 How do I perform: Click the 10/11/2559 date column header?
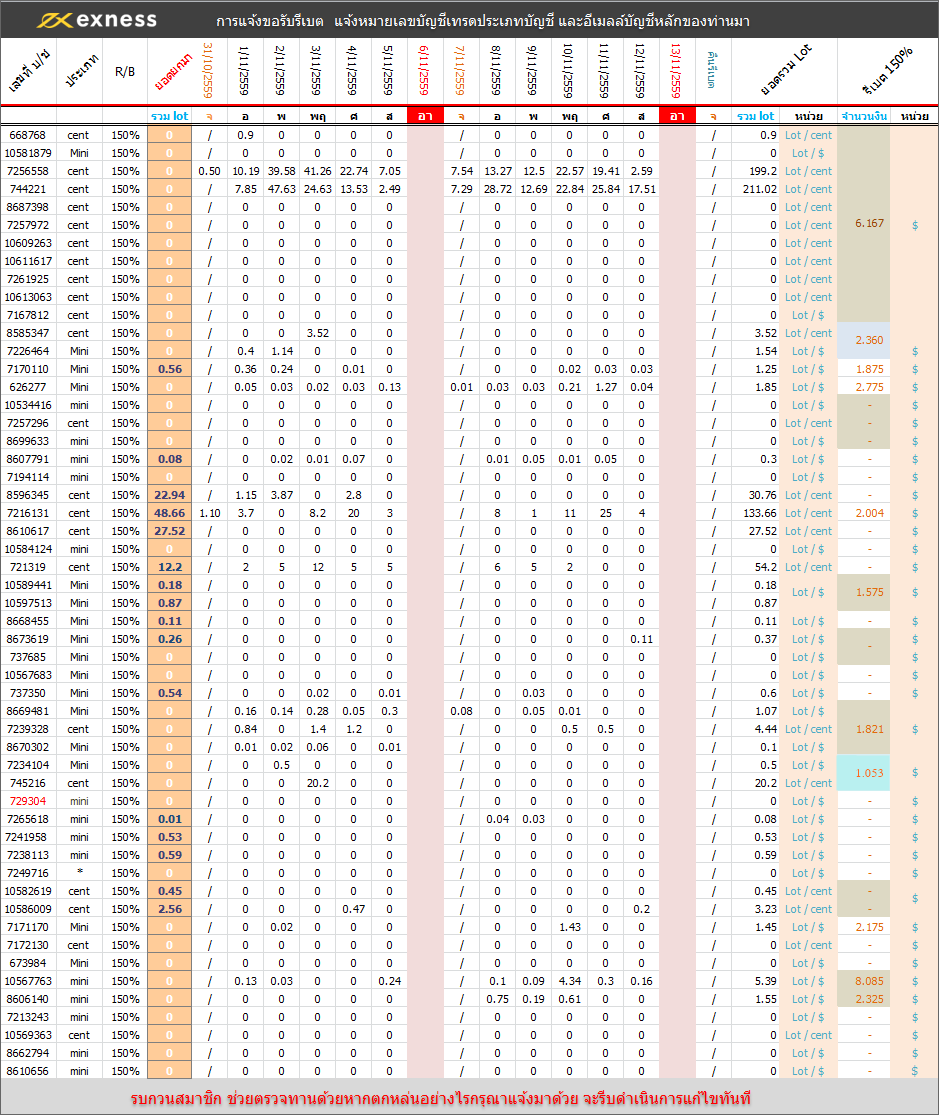568,70
